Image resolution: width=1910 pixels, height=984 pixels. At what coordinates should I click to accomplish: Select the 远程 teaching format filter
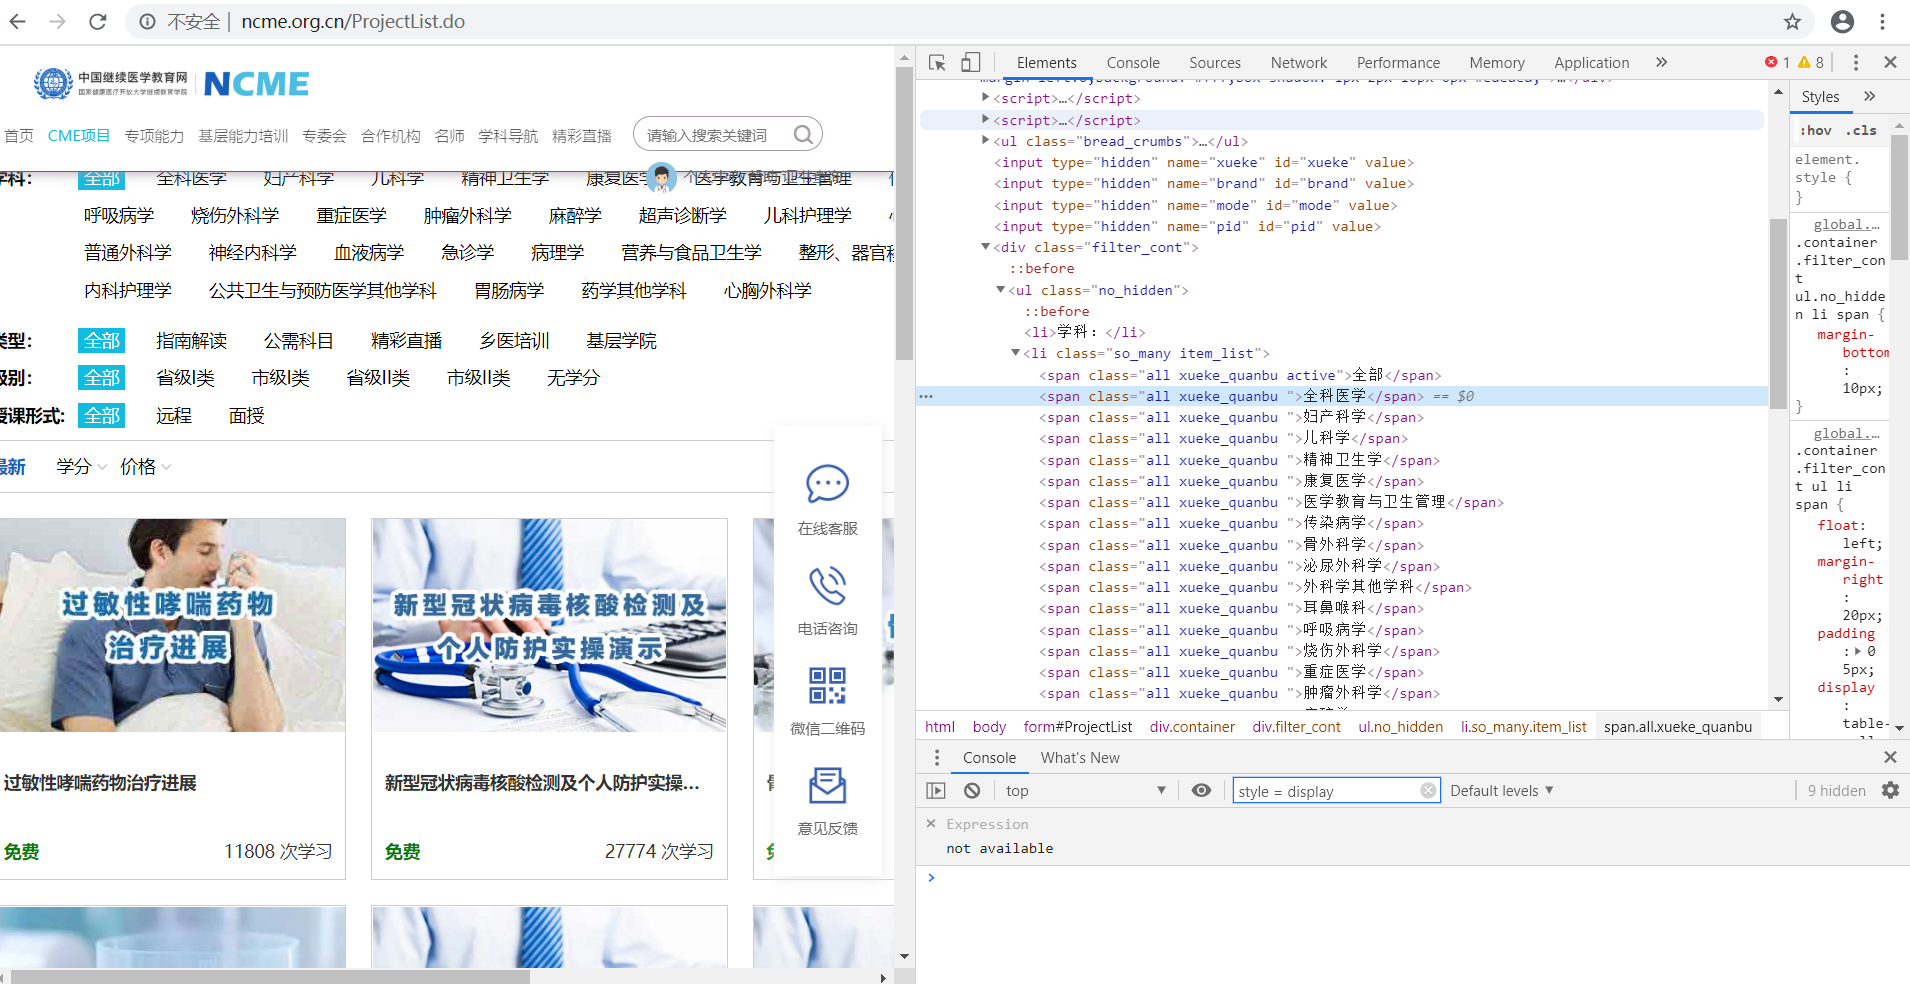[x=173, y=415]
